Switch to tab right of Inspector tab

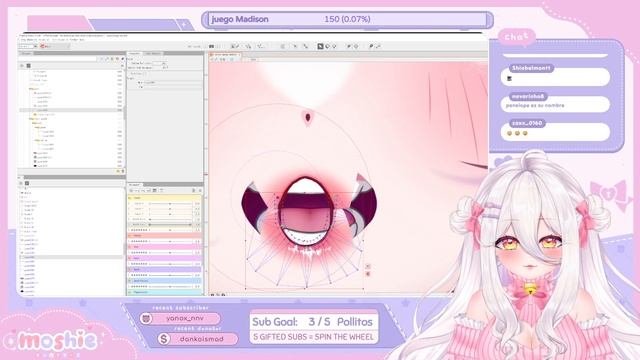coord(153,54)
